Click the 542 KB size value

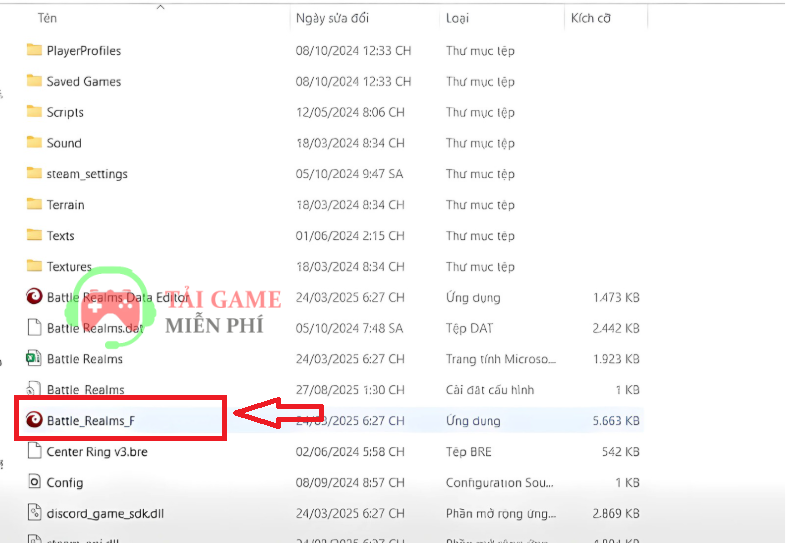[620, 452]
